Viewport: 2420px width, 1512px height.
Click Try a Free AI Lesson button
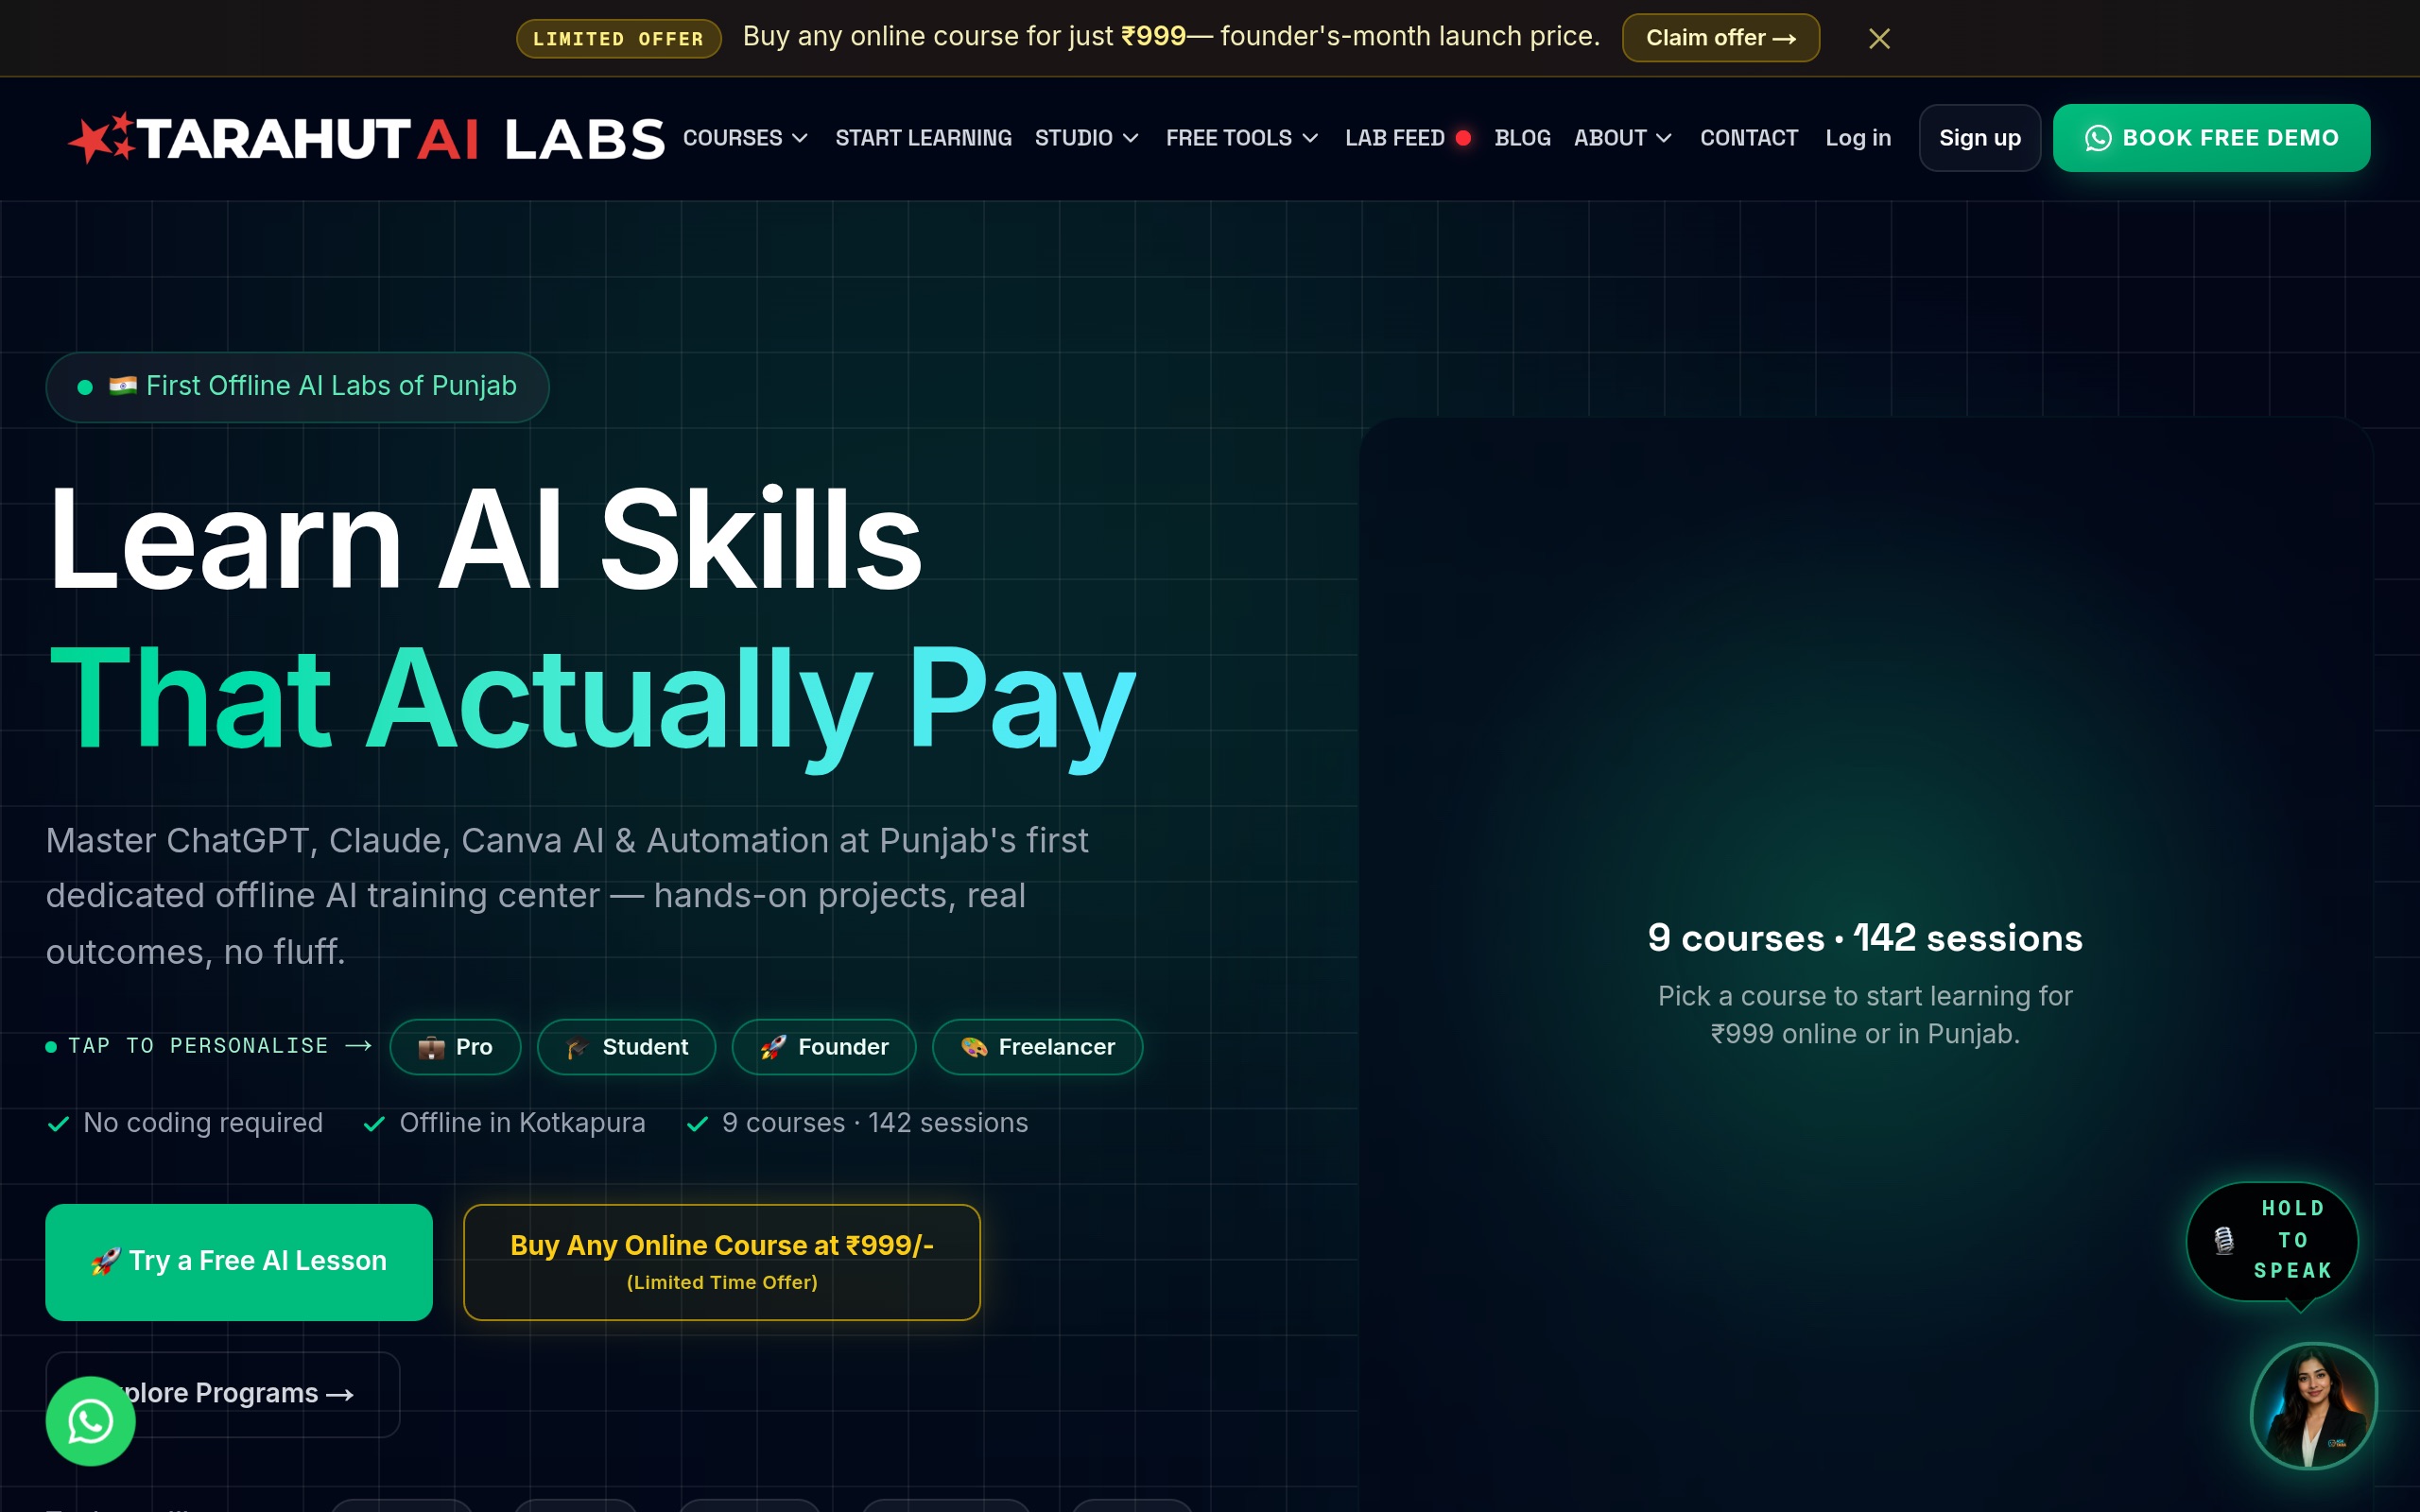[x=239, y=1262]
